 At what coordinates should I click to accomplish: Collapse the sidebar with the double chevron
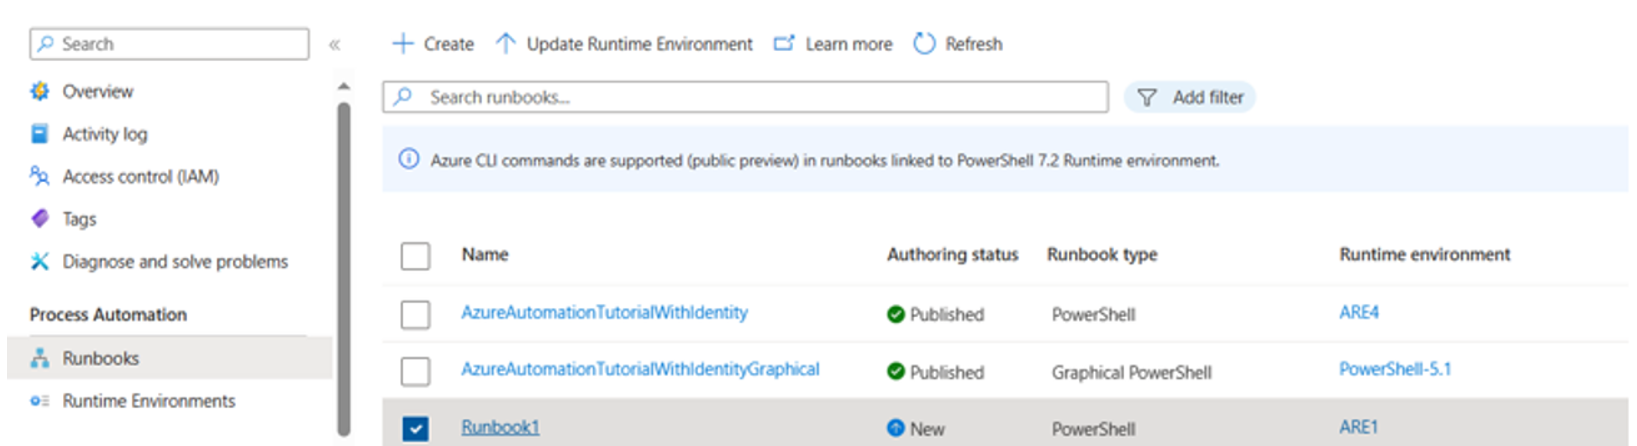(x=335, y=44)
